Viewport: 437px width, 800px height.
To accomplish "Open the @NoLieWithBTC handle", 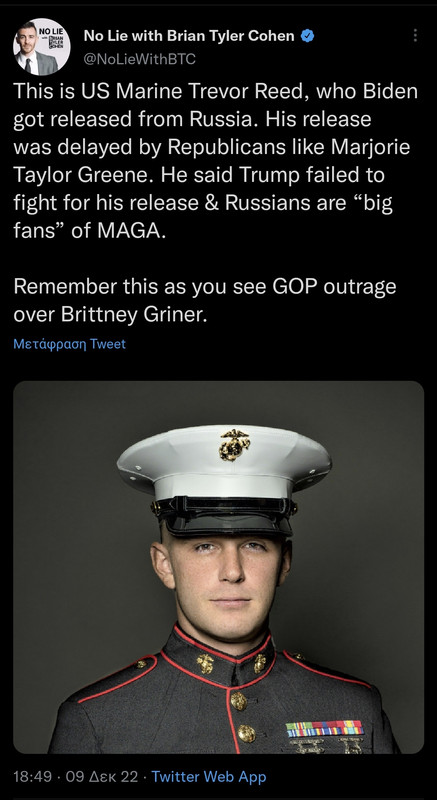I will coord(139,59).
